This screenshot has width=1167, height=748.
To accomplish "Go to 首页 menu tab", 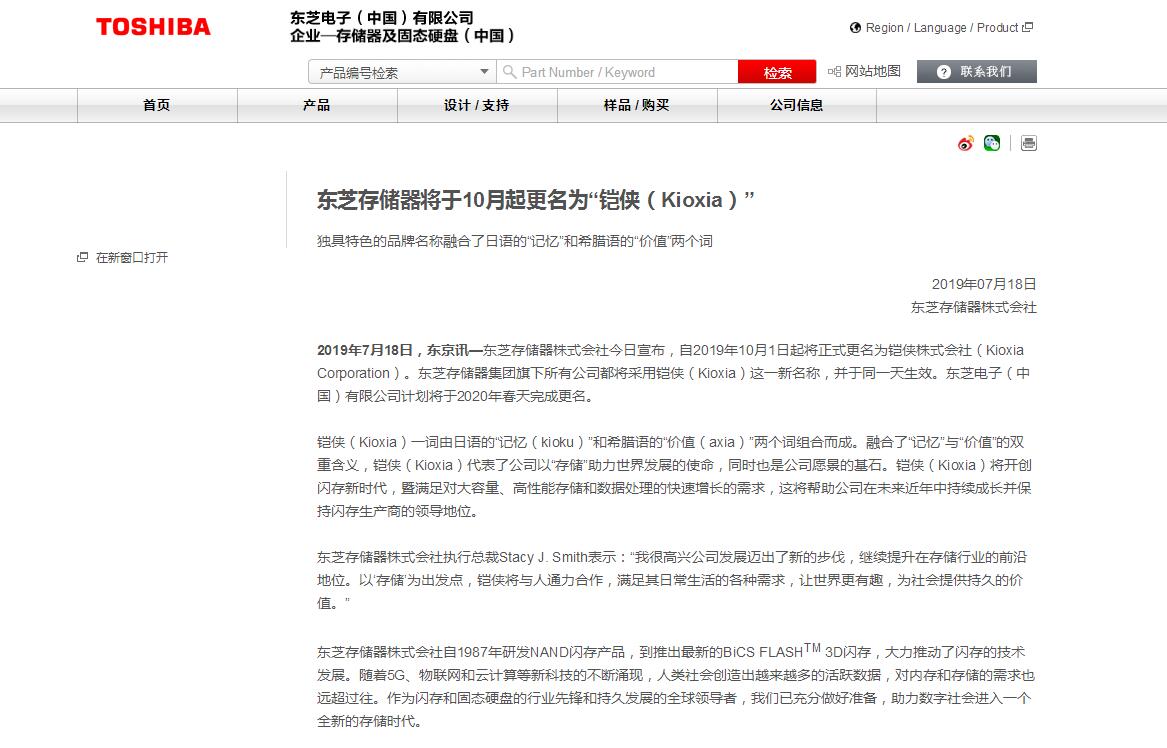I will [157, 105].
